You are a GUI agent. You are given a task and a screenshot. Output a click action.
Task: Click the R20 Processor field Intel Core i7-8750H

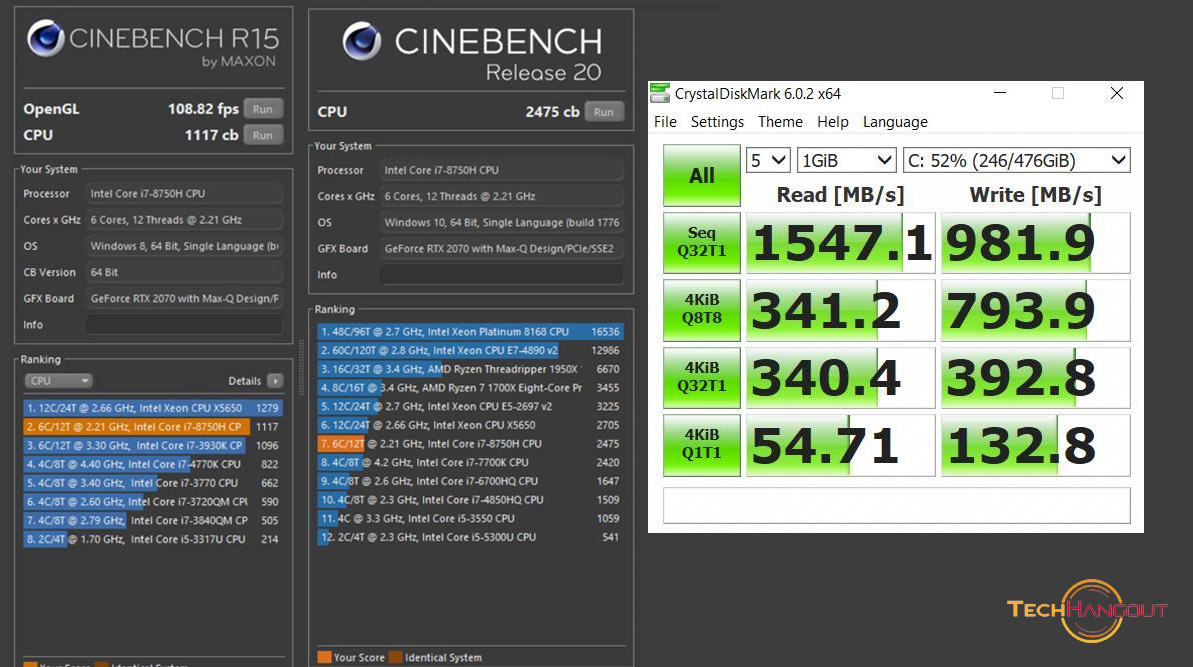502,170
